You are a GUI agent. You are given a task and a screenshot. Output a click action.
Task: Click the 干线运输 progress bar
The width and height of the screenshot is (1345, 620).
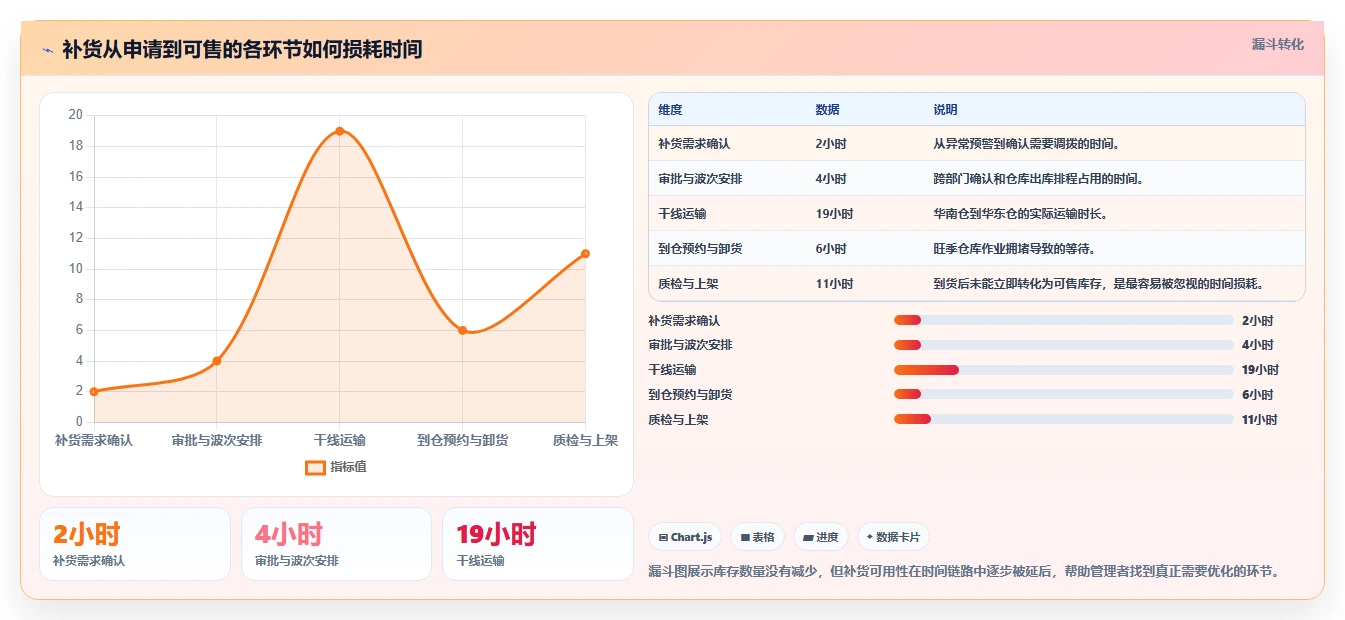tap(1064, 370)
